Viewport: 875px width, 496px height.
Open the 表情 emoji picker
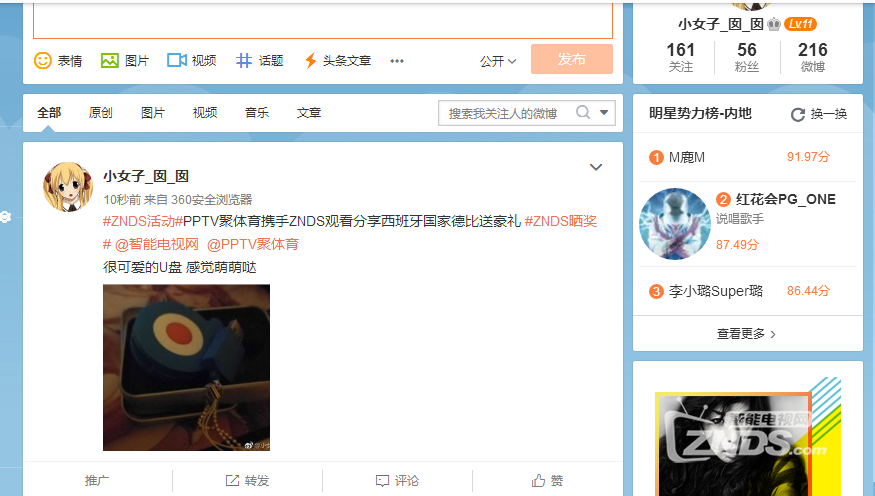[58, 60]
